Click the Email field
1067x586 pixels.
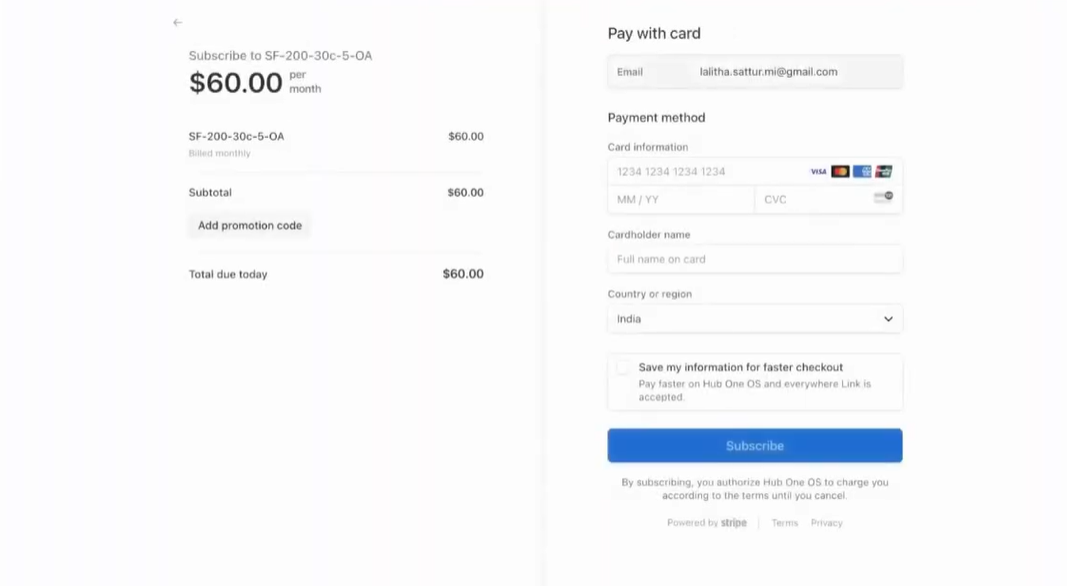click(767, 72)
